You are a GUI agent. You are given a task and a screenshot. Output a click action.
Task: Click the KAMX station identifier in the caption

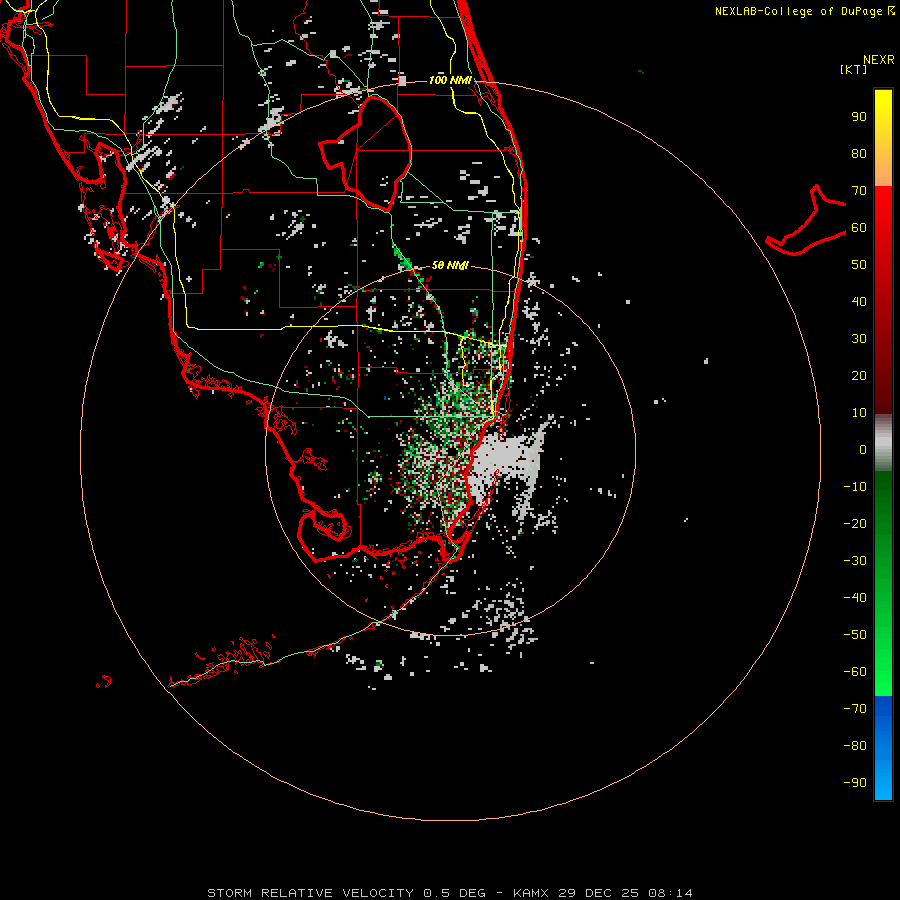pyautogui.click(x=531, y=893)
